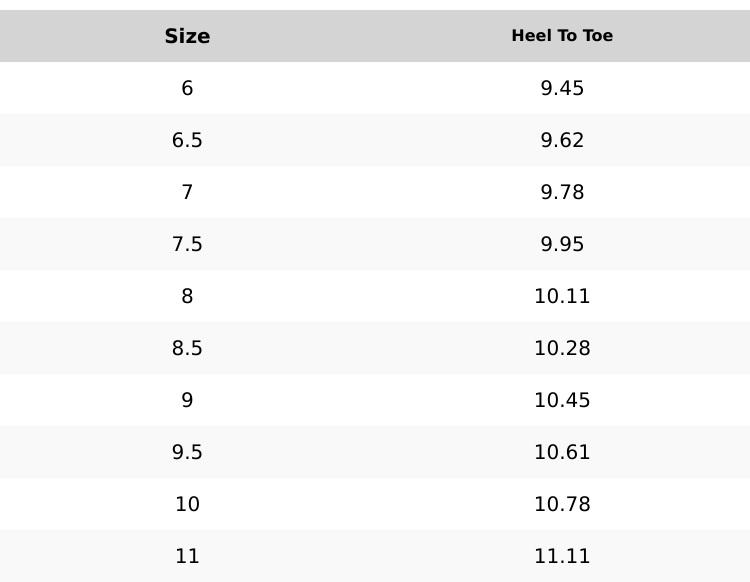750x582 pixels.
Task: Select the size 7.5 cell
Action: point(187,244)
